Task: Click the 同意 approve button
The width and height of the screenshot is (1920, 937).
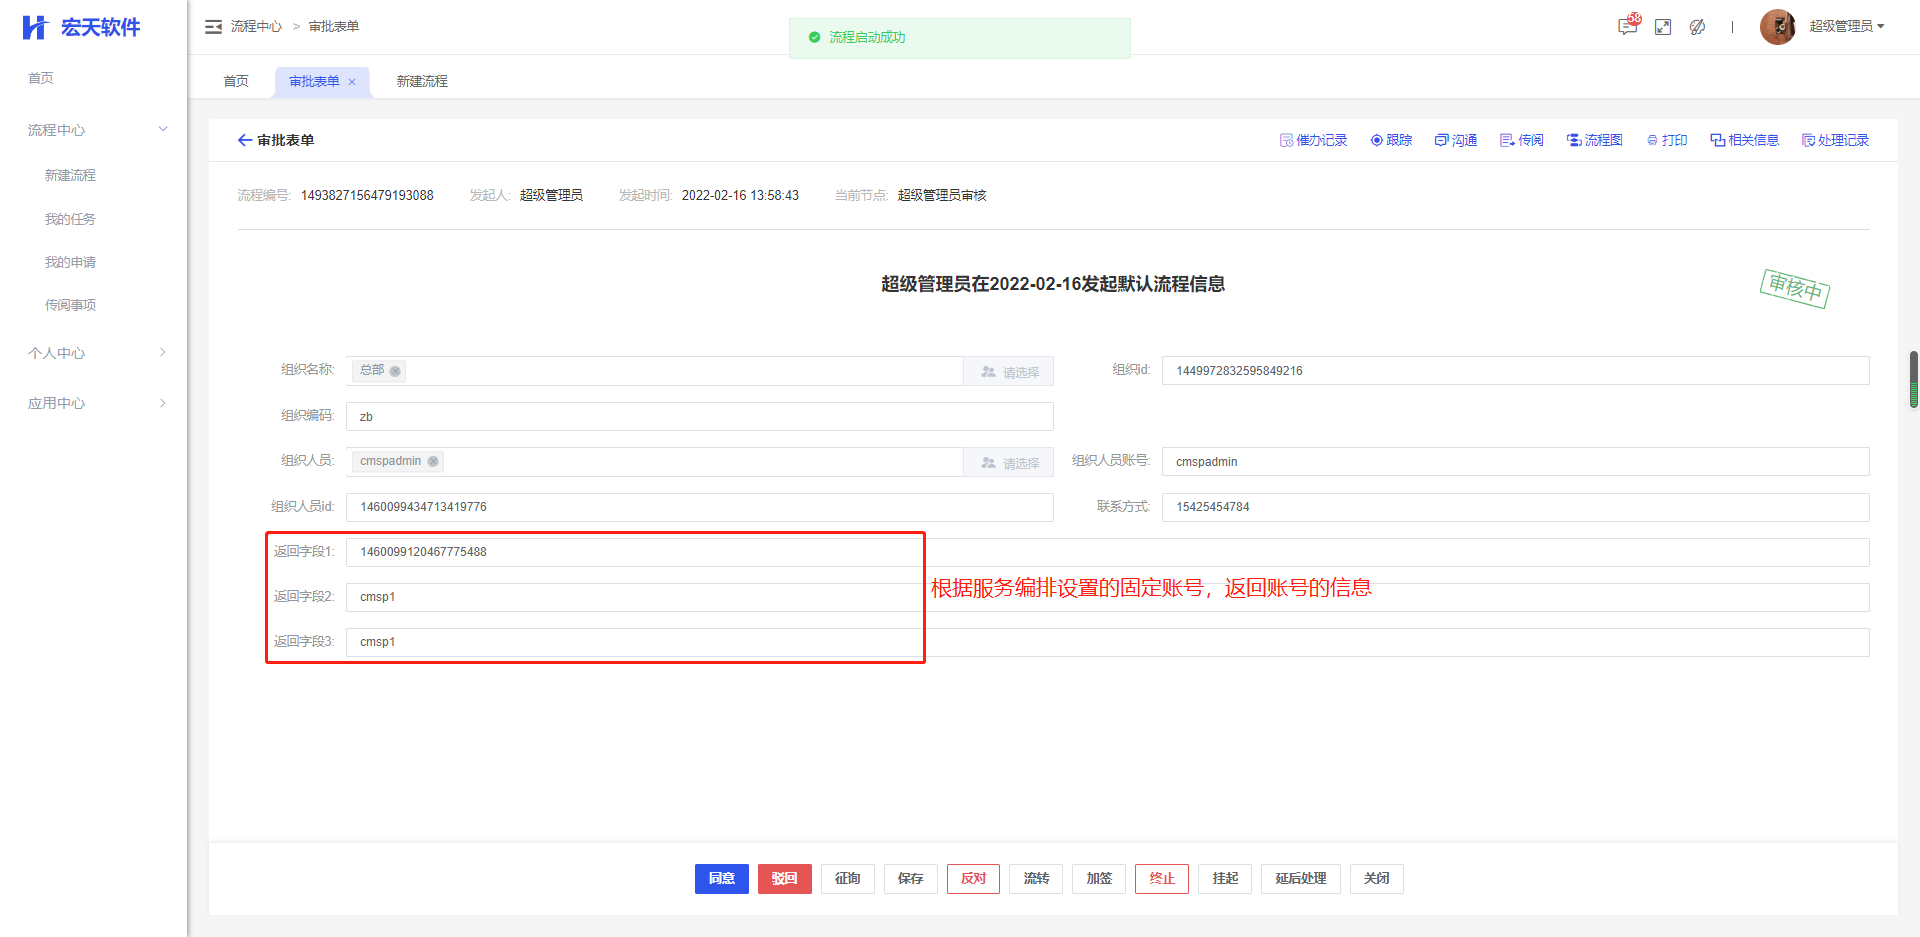Action: pos(722,879)
